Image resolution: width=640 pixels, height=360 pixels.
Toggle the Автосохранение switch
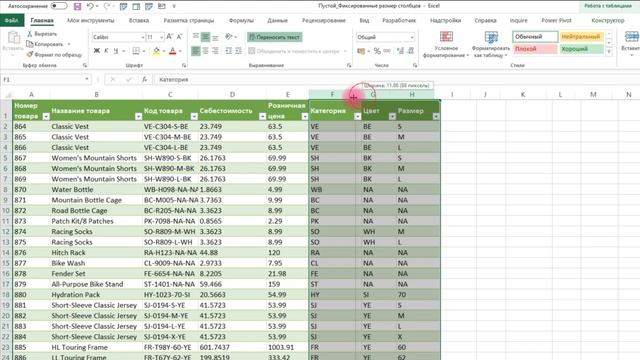59,6
